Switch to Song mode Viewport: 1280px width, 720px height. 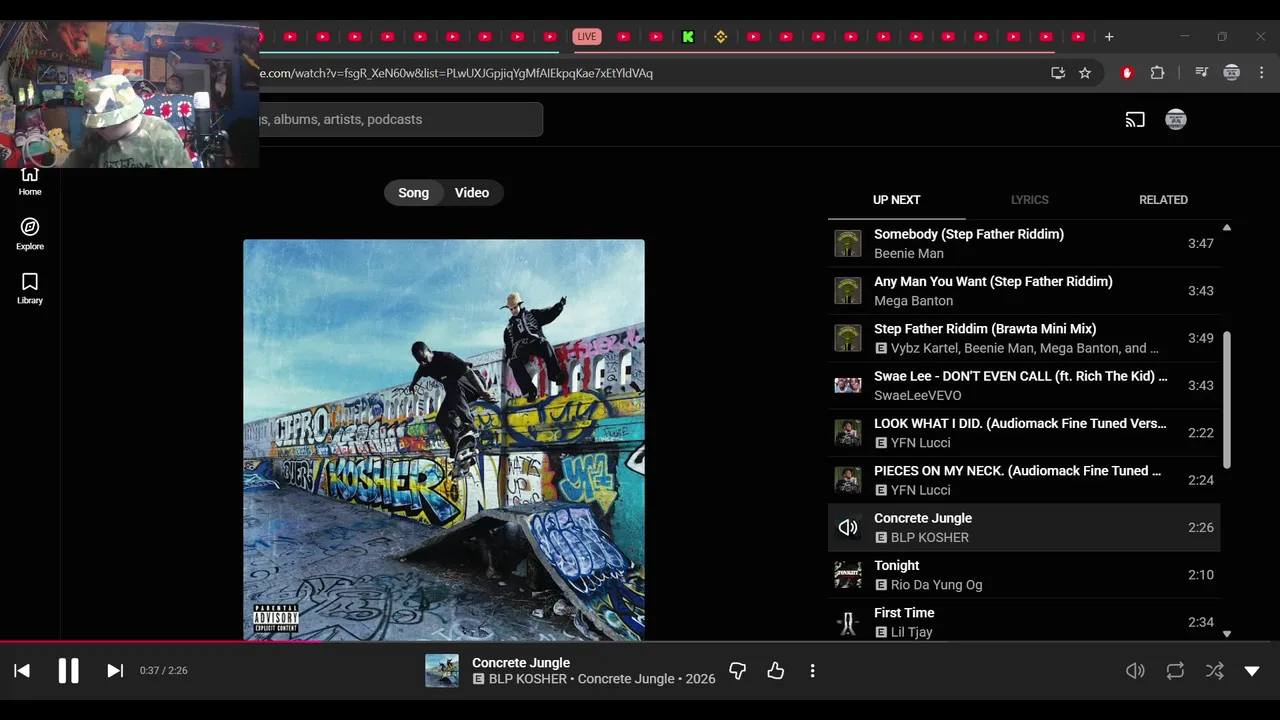tap(413, 193)
